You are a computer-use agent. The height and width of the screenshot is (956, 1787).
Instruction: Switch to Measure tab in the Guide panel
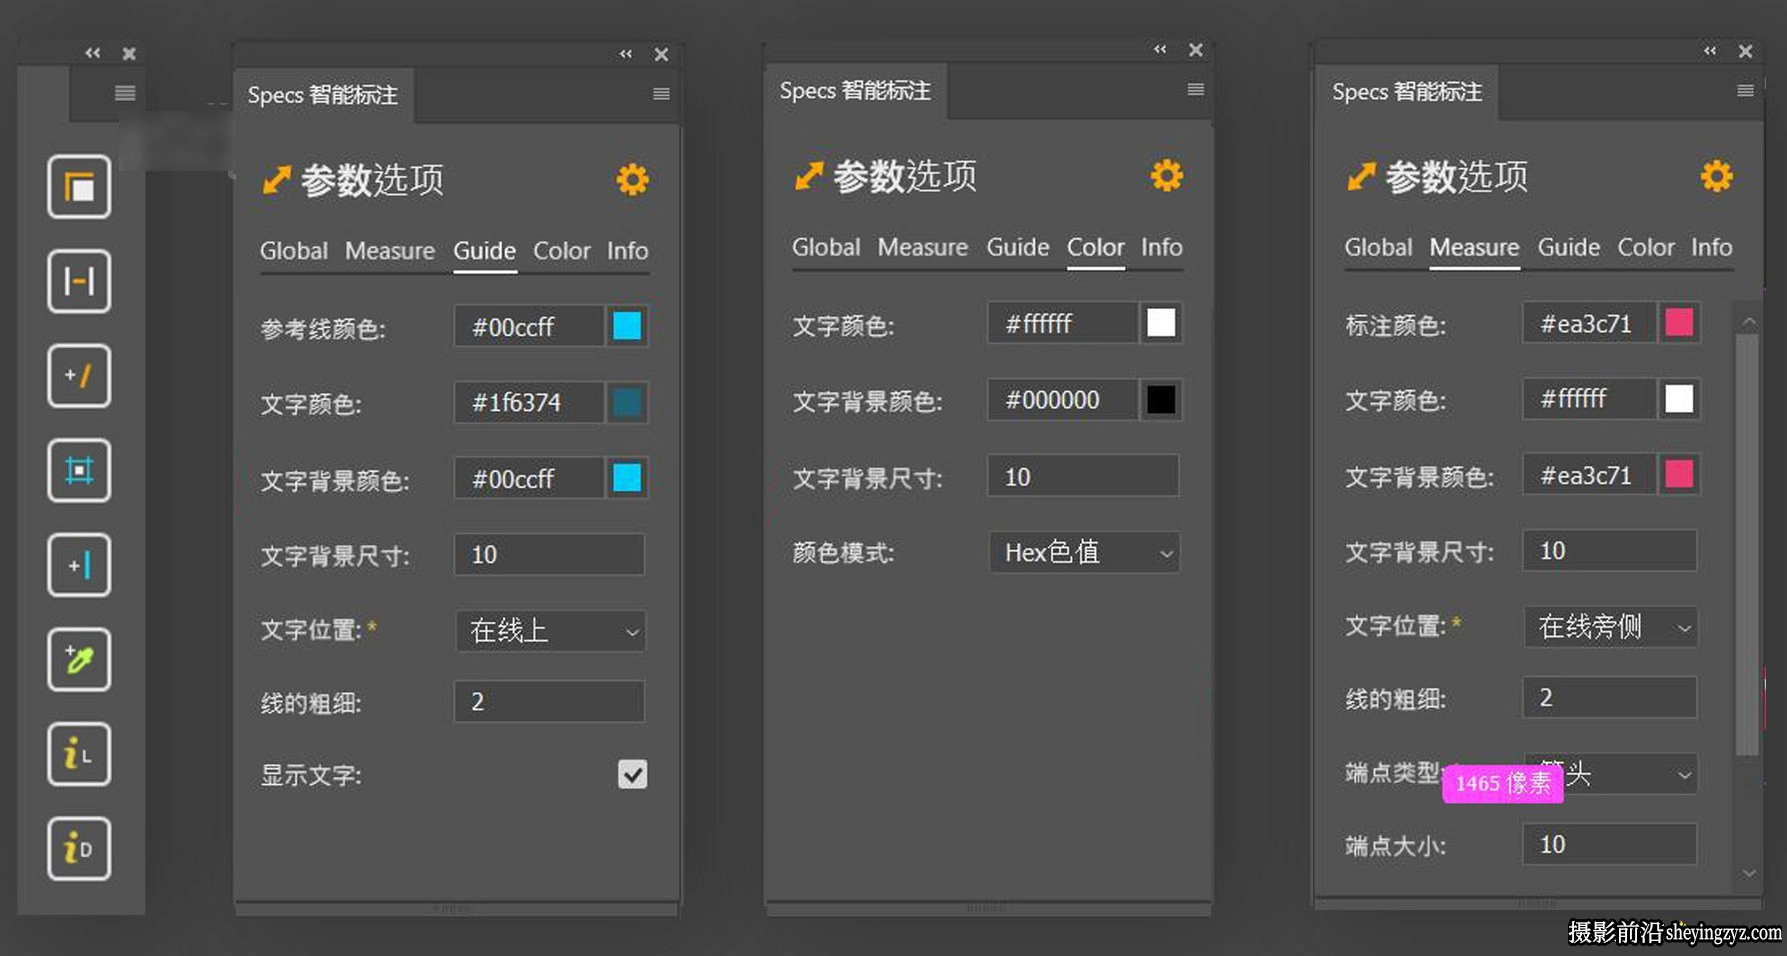(390, 251)
